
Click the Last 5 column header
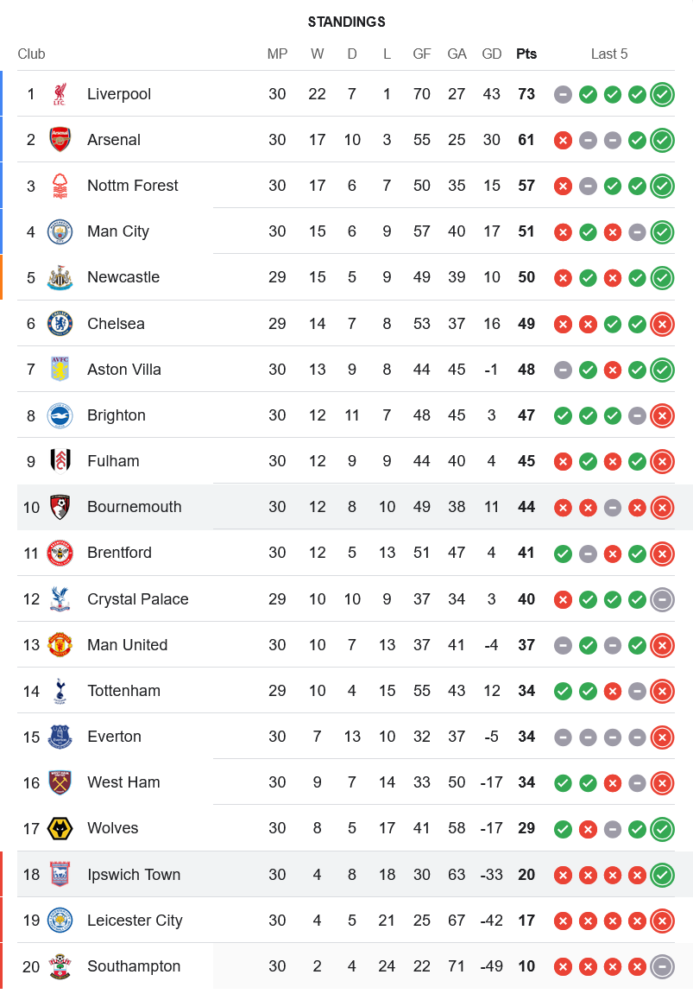(x=609, y=54)
